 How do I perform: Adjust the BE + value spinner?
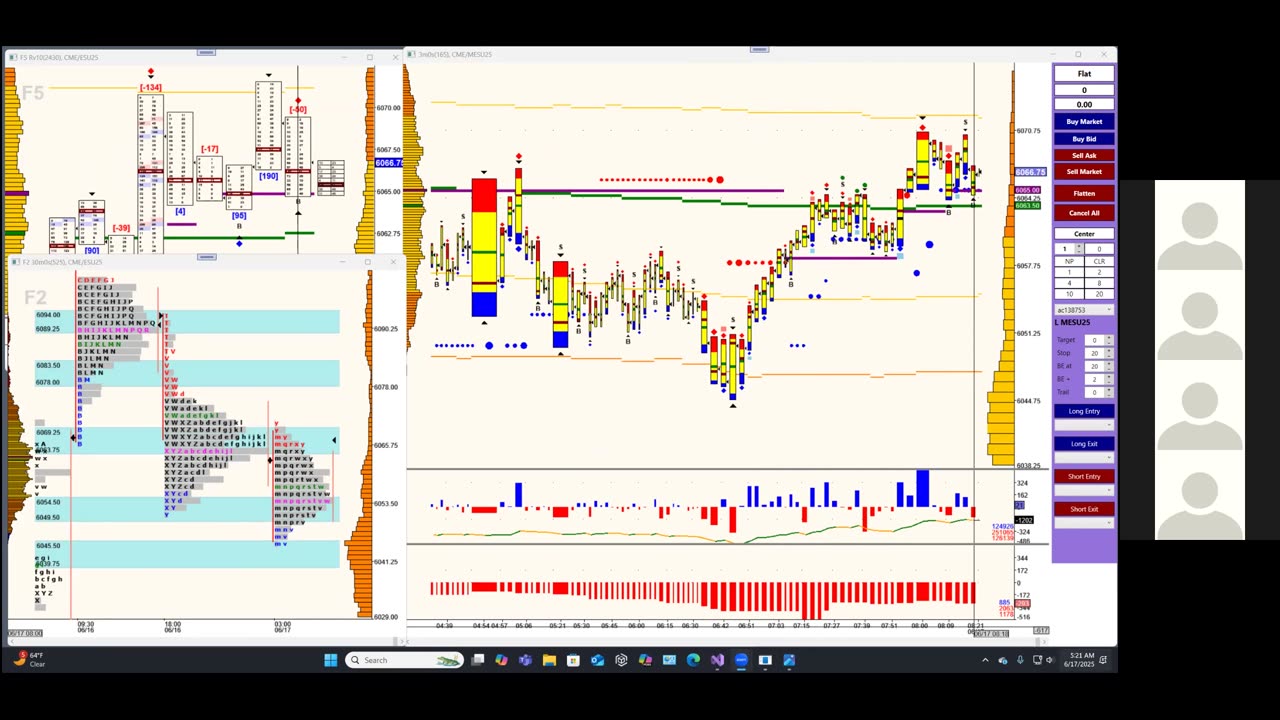(x=1109, y=379)
